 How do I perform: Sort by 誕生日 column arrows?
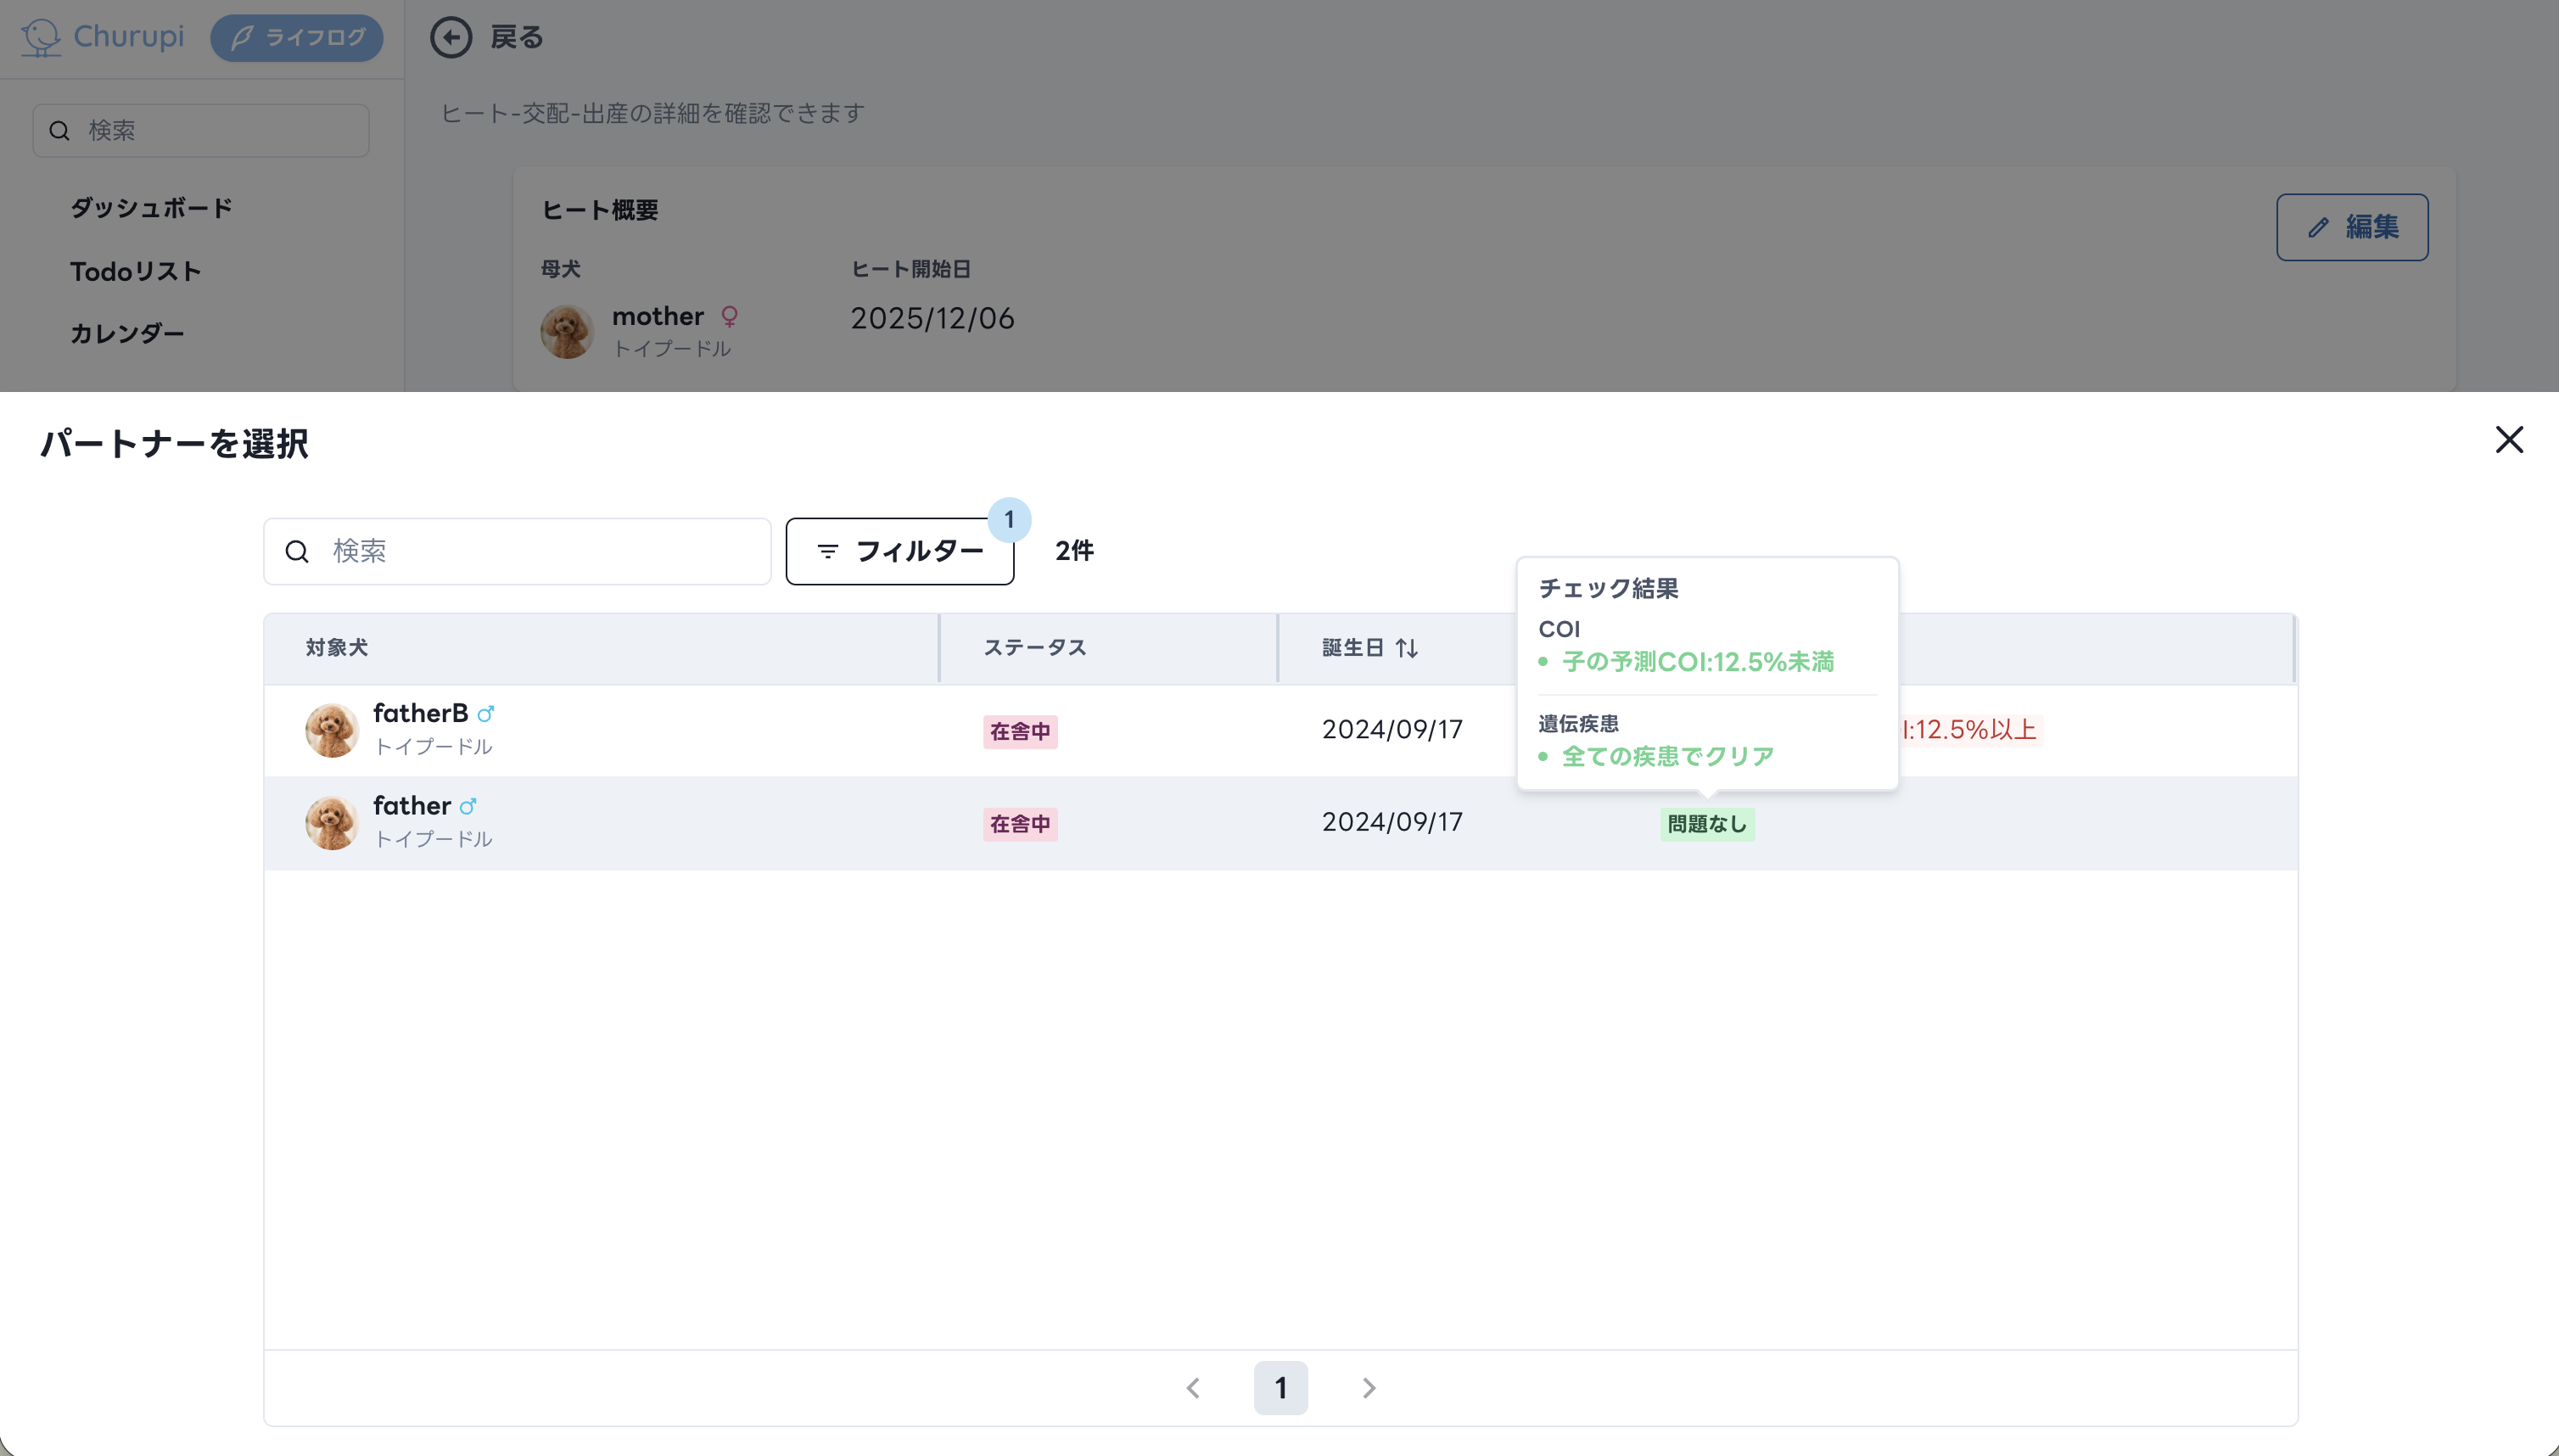1406,648
